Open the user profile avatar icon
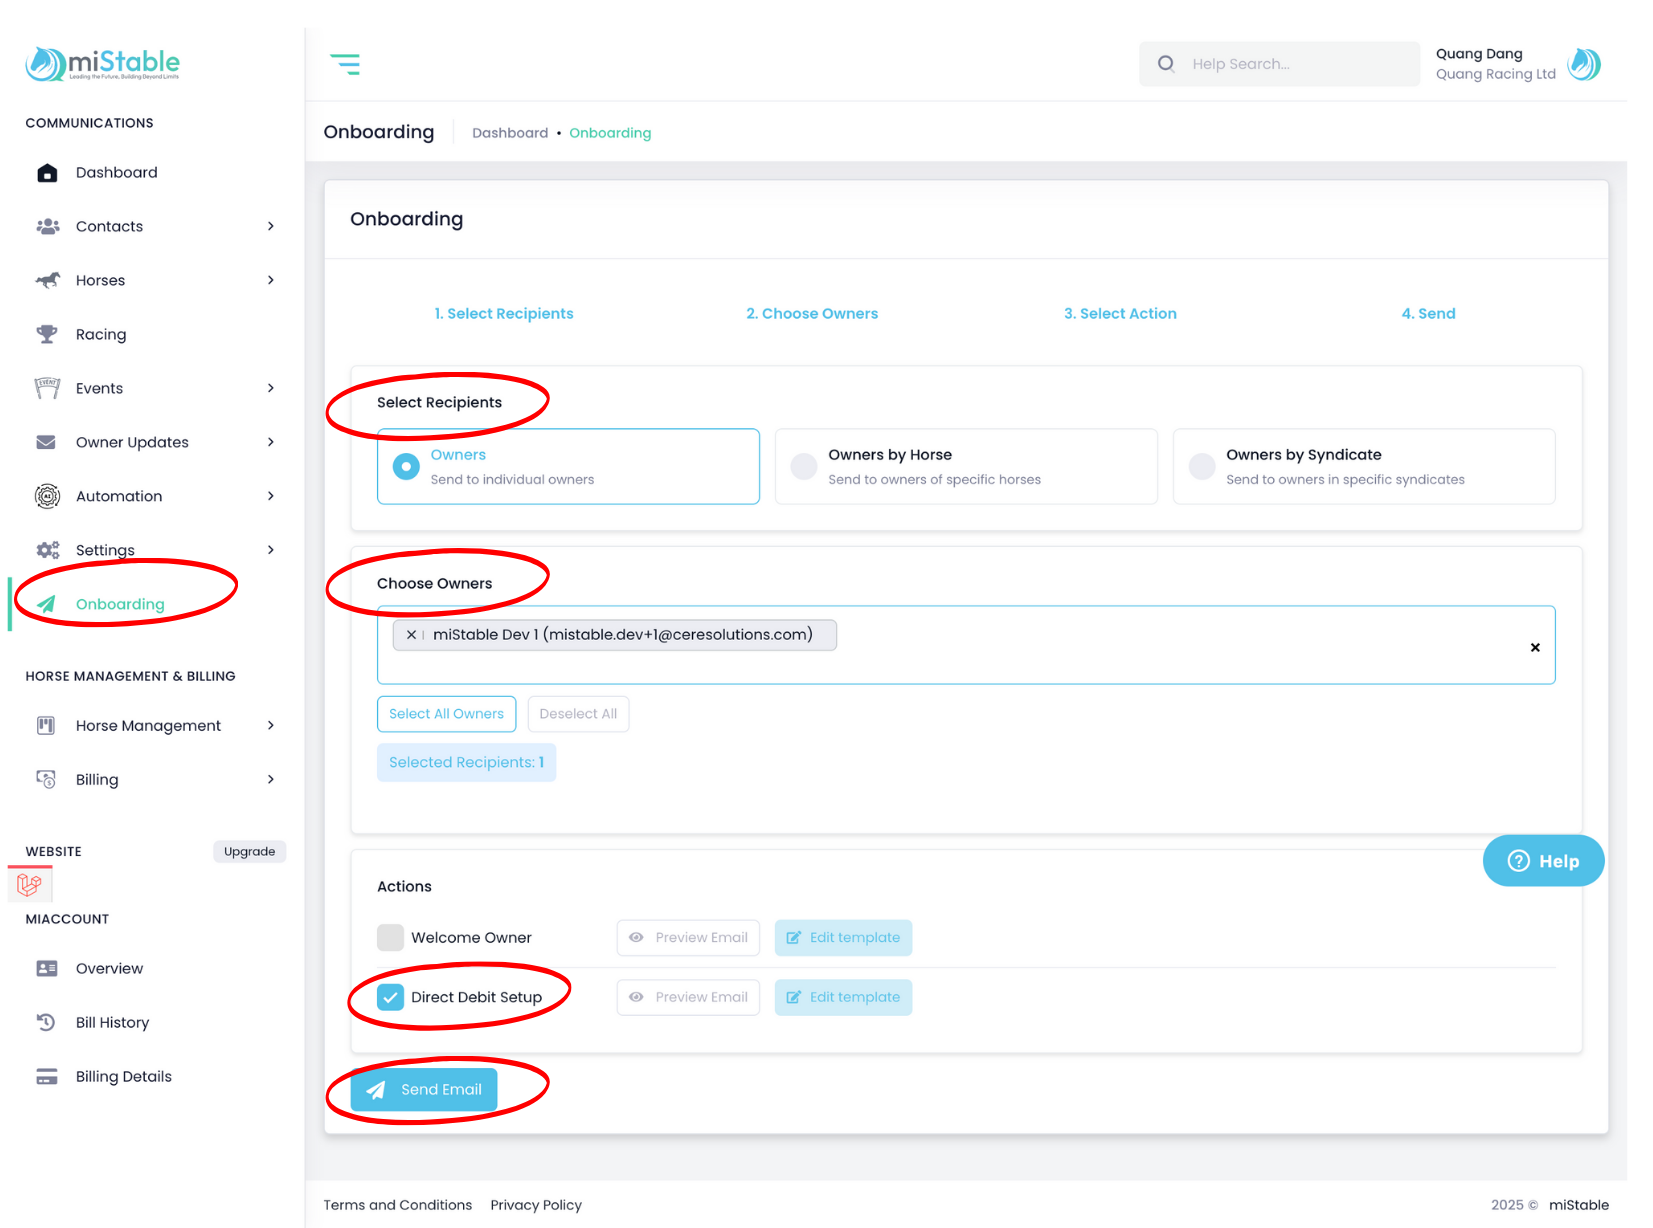This screenshot has height=1228, width=1653. (x=1584, y=64)
